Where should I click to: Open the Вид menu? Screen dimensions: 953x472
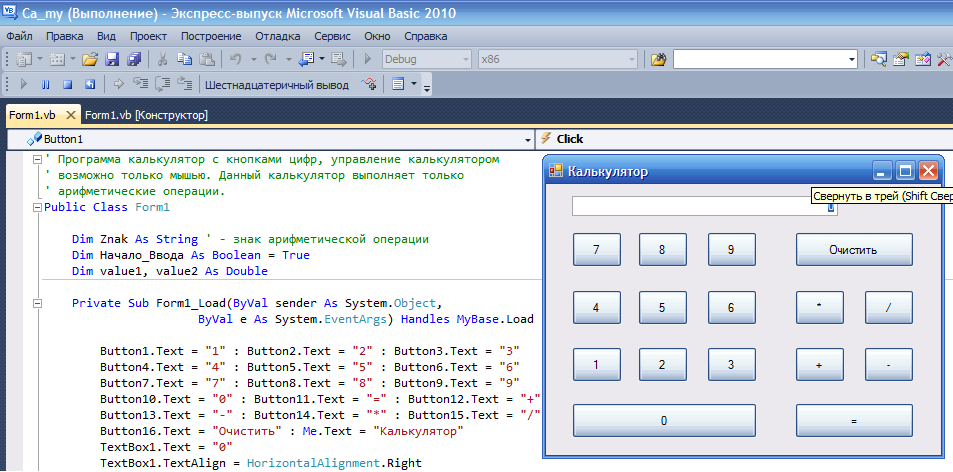point(106,36)
